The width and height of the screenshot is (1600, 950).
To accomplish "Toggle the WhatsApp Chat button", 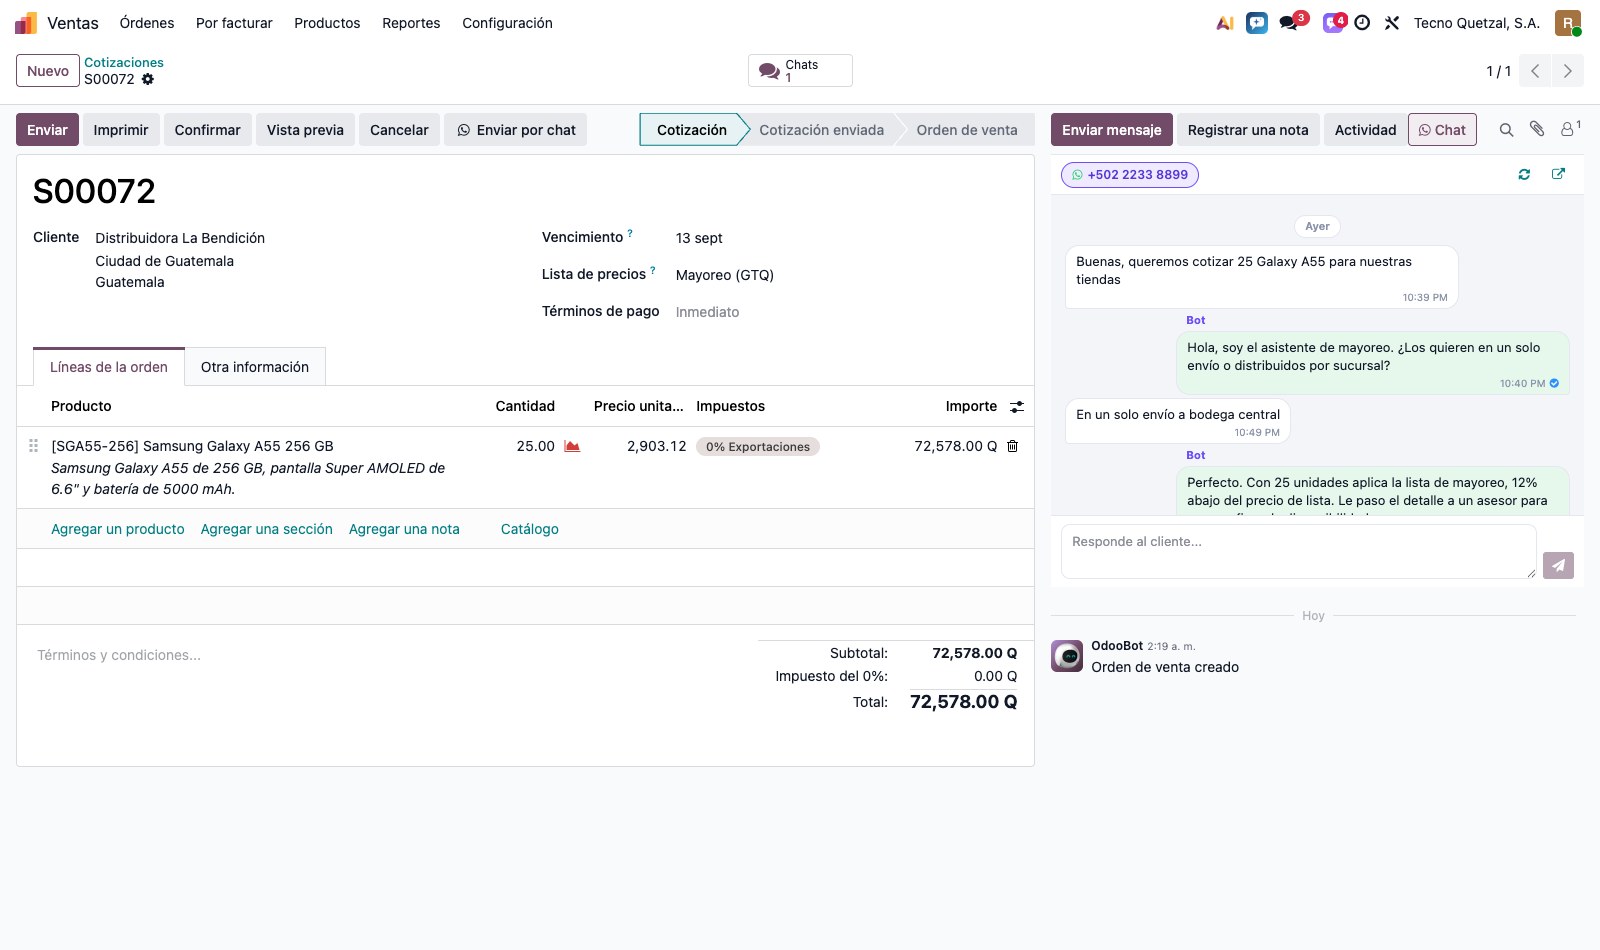I will tap(1442, 130).
